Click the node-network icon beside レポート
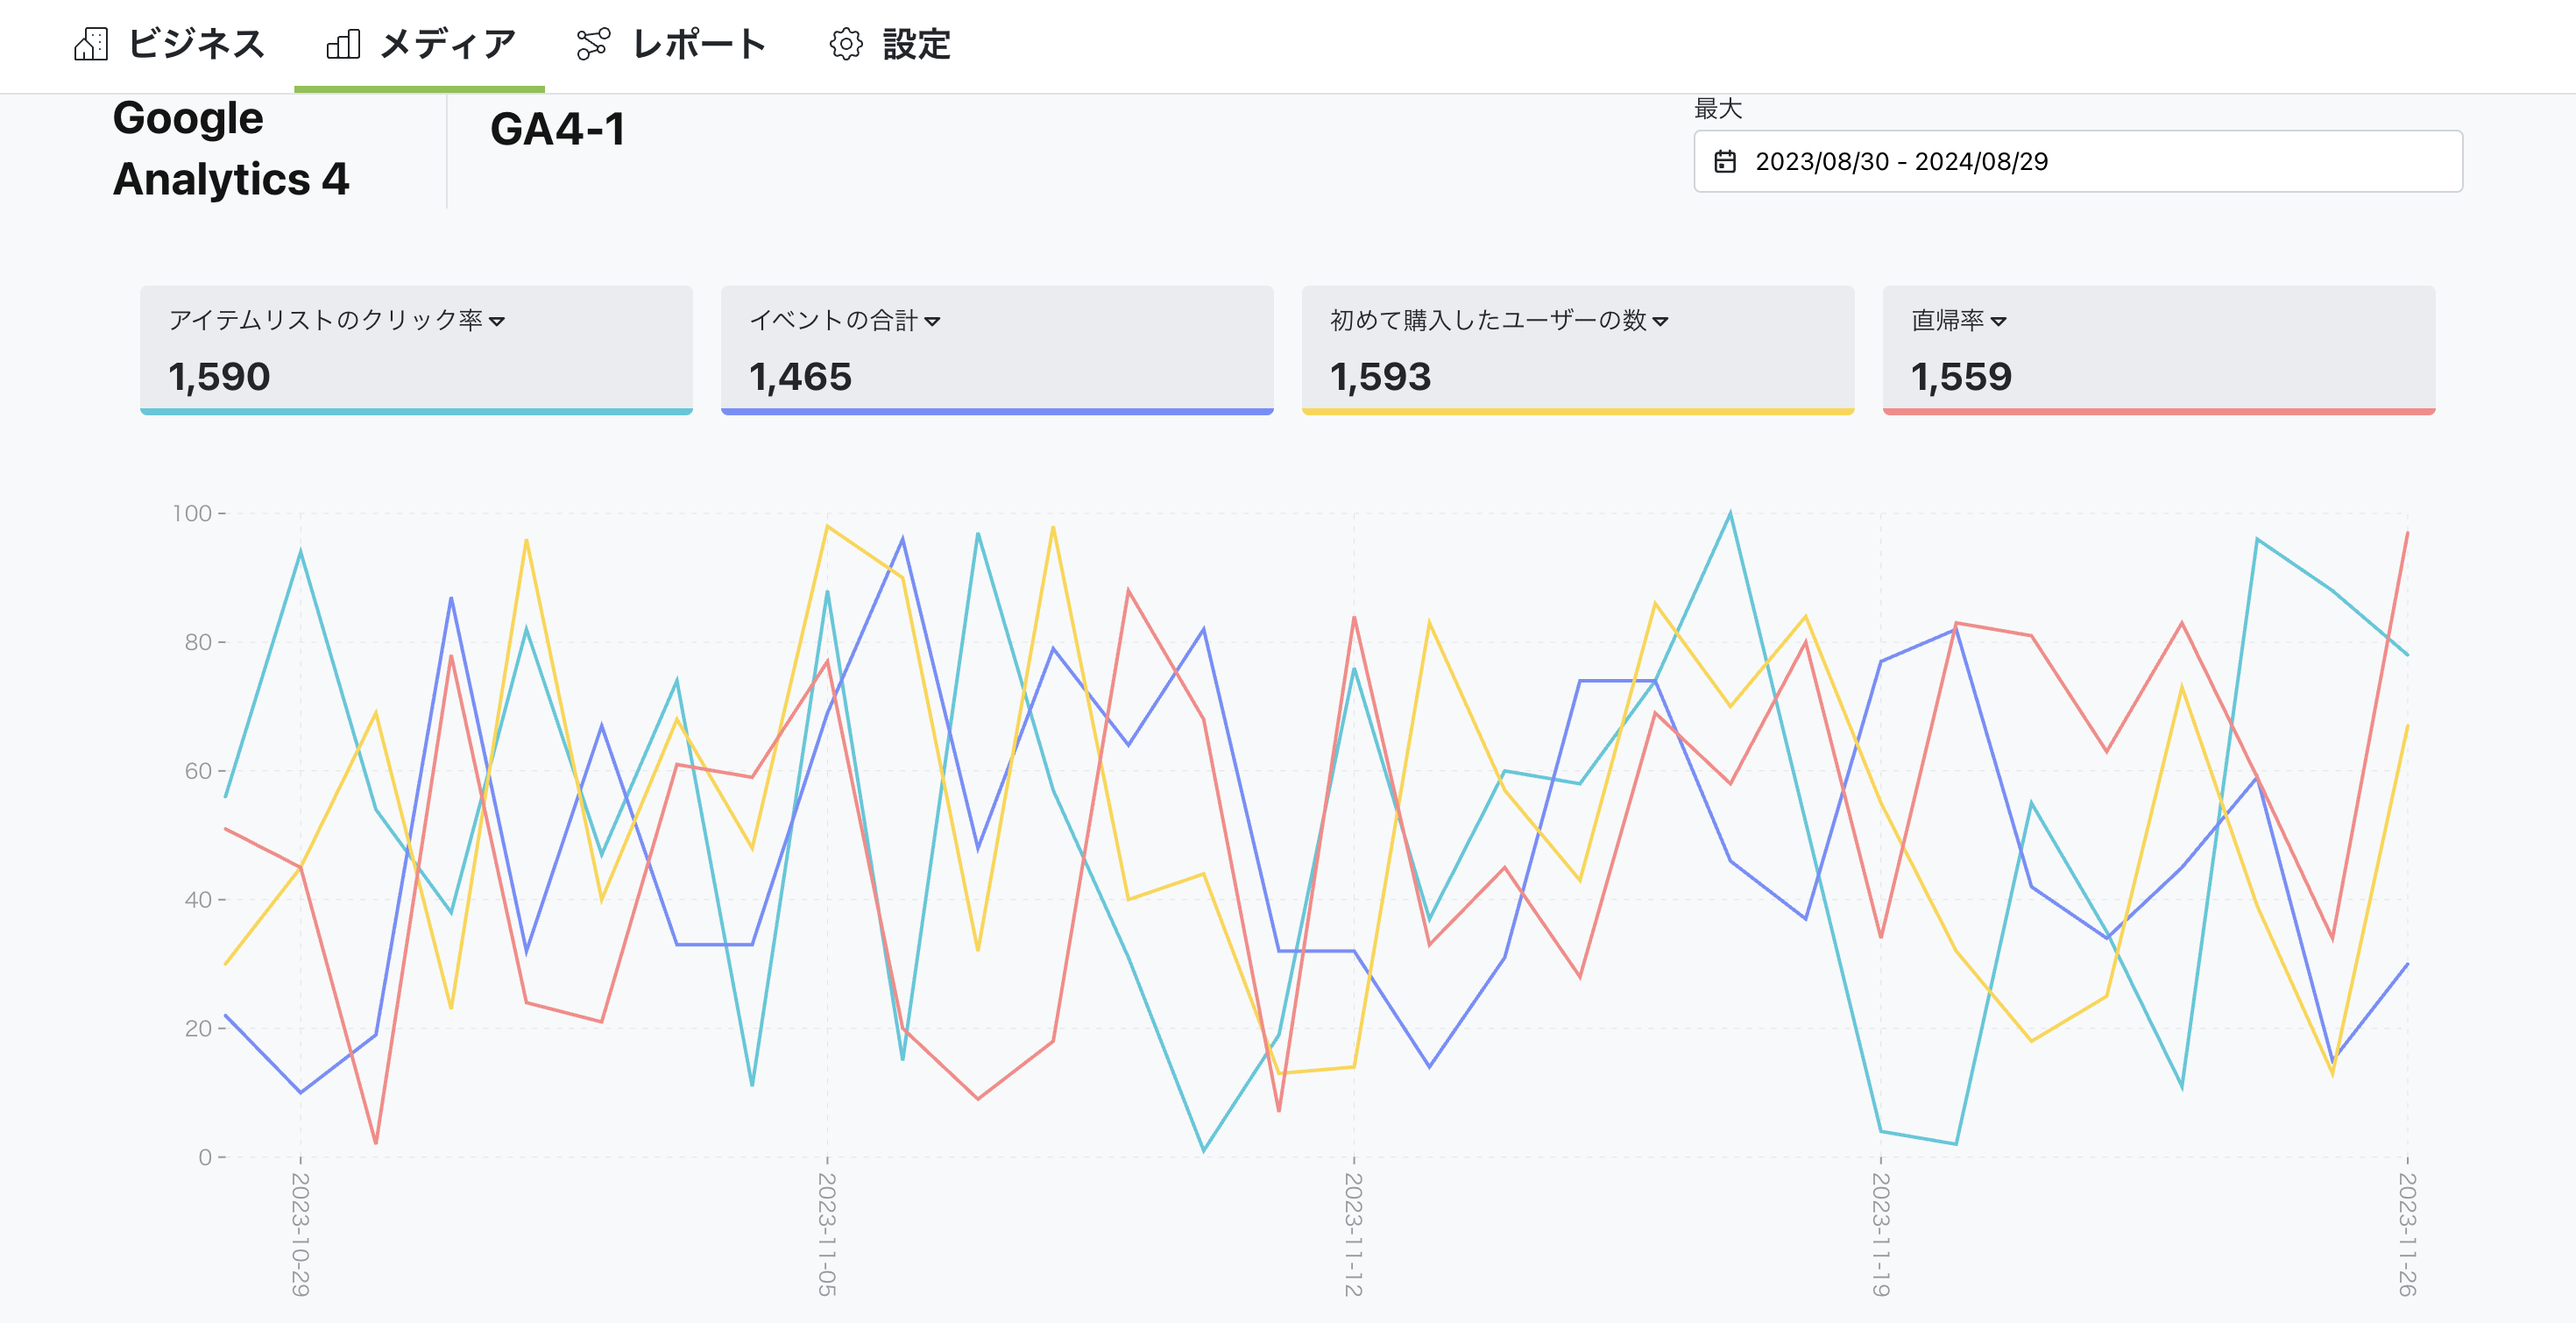 pyautogui.click(x=592, y=44)
